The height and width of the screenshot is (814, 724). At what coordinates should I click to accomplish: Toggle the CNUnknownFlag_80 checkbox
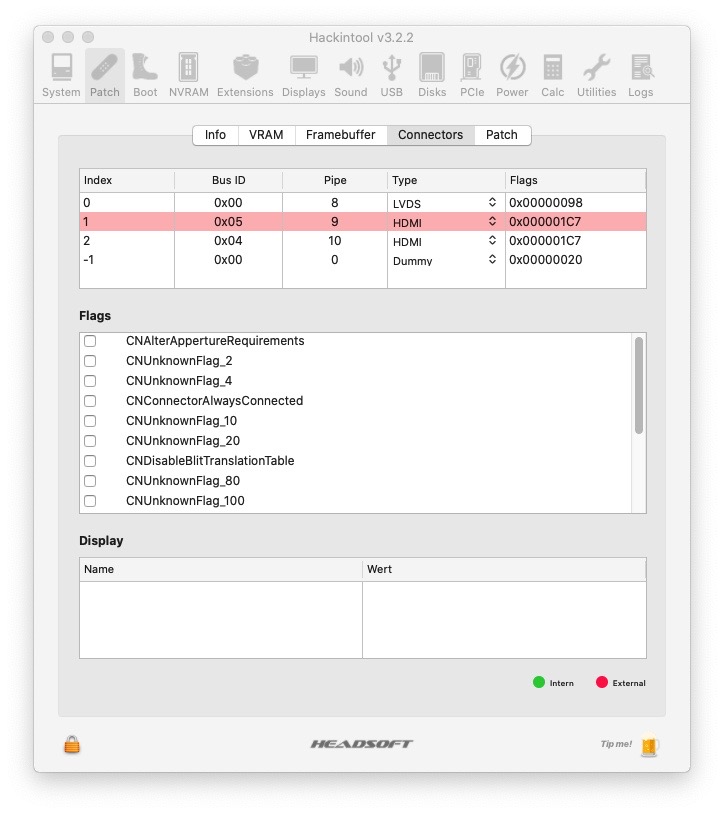90,481
